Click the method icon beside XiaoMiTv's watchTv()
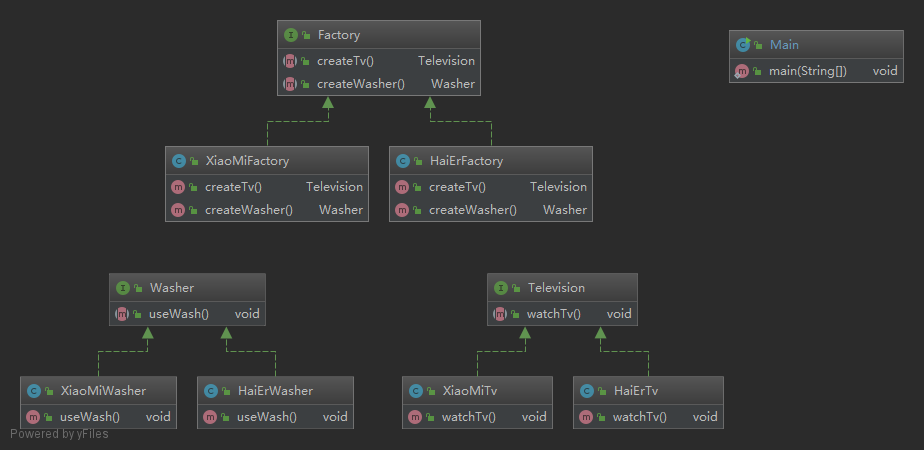The height and width of the screenshot is (450, 924). tap(415, 416)
